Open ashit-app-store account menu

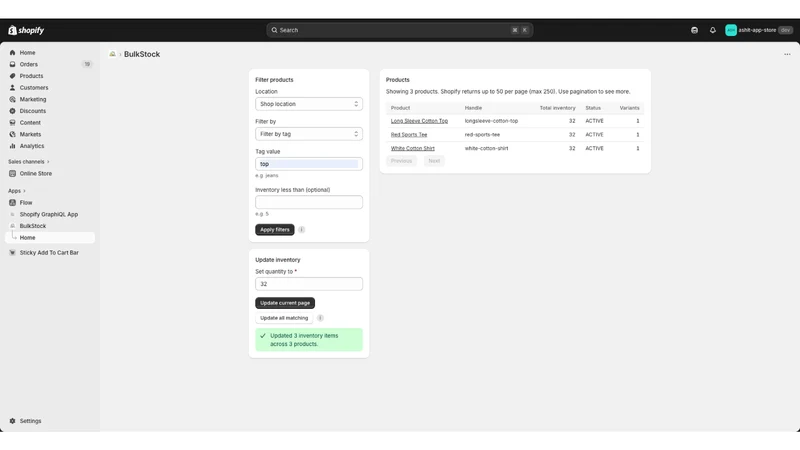tap(759, 30)
